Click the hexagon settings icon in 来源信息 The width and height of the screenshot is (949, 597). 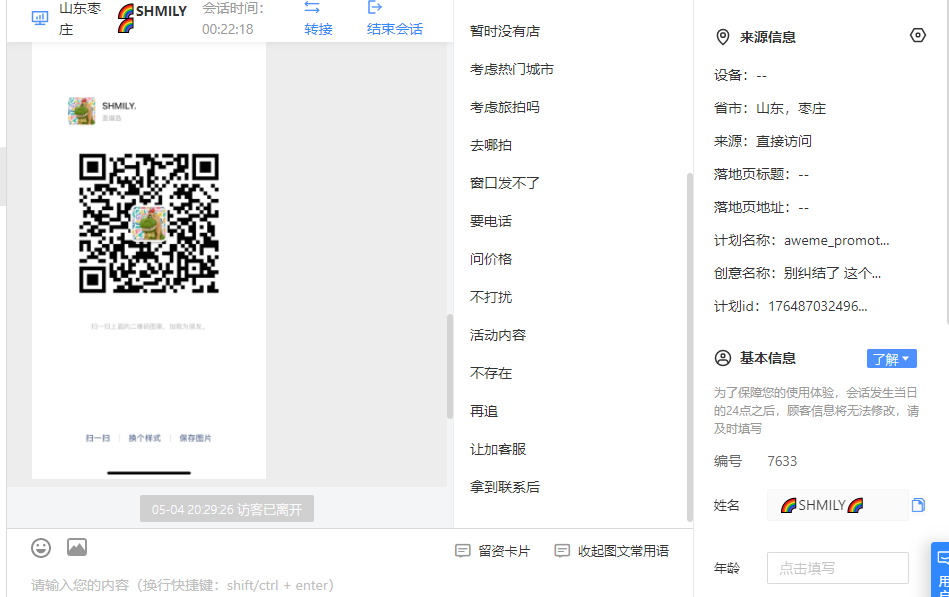click(918, 36)
